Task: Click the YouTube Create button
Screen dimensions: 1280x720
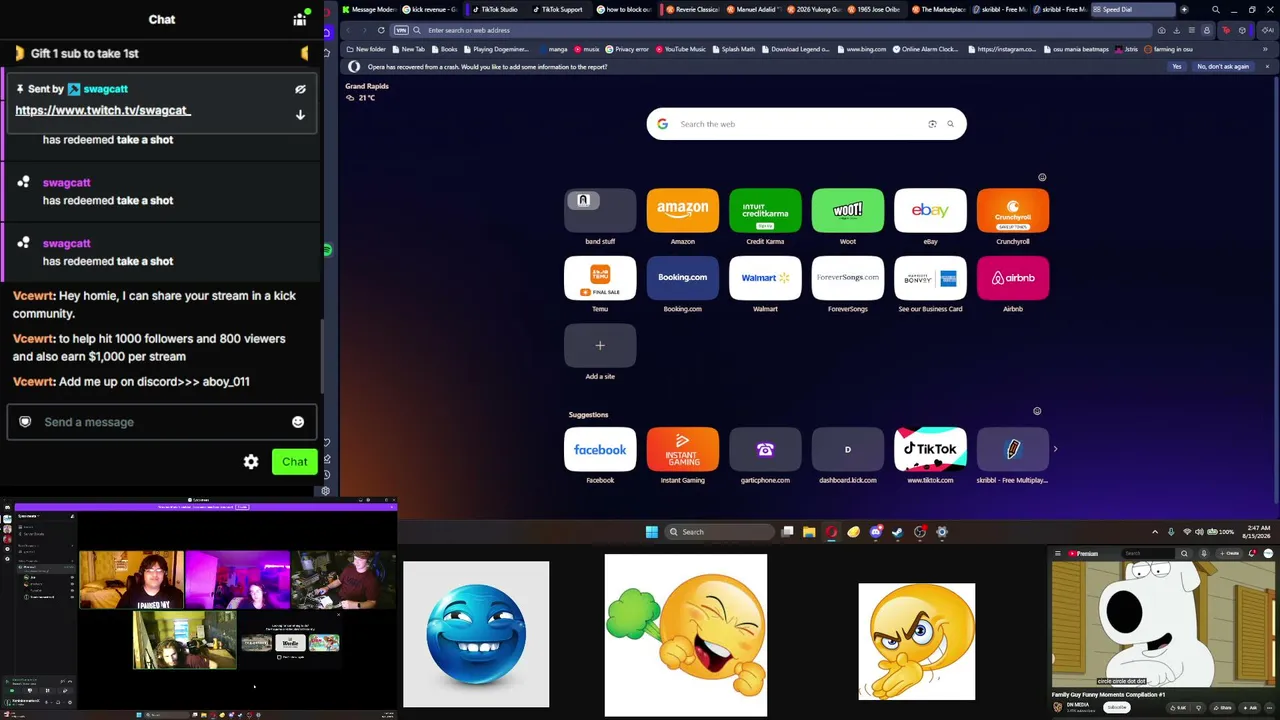Action: (x=1227, y=553)
